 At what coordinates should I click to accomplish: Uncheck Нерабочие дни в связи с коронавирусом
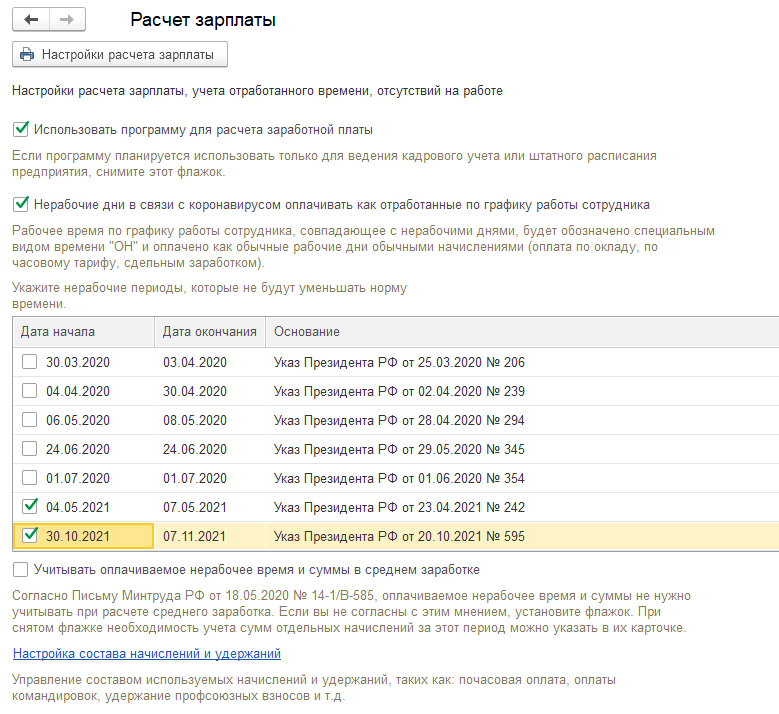21,204
